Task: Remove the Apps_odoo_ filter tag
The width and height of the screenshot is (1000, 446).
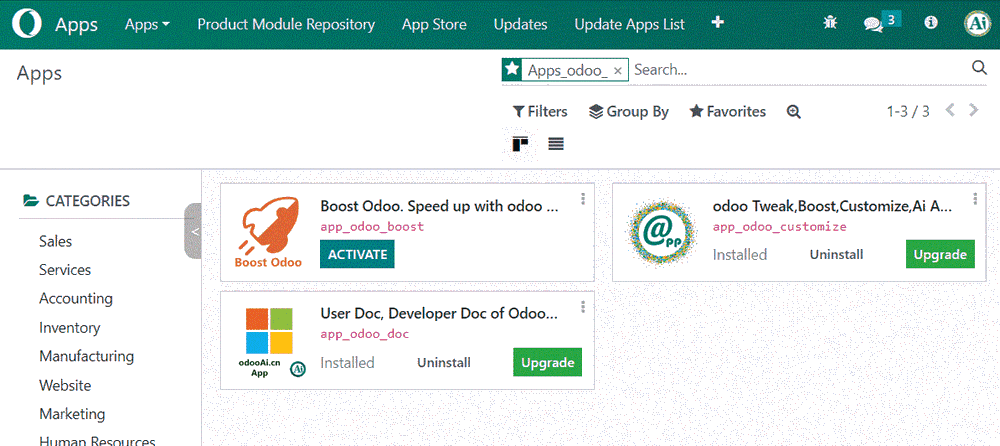Action: click(x=618, y=70)
